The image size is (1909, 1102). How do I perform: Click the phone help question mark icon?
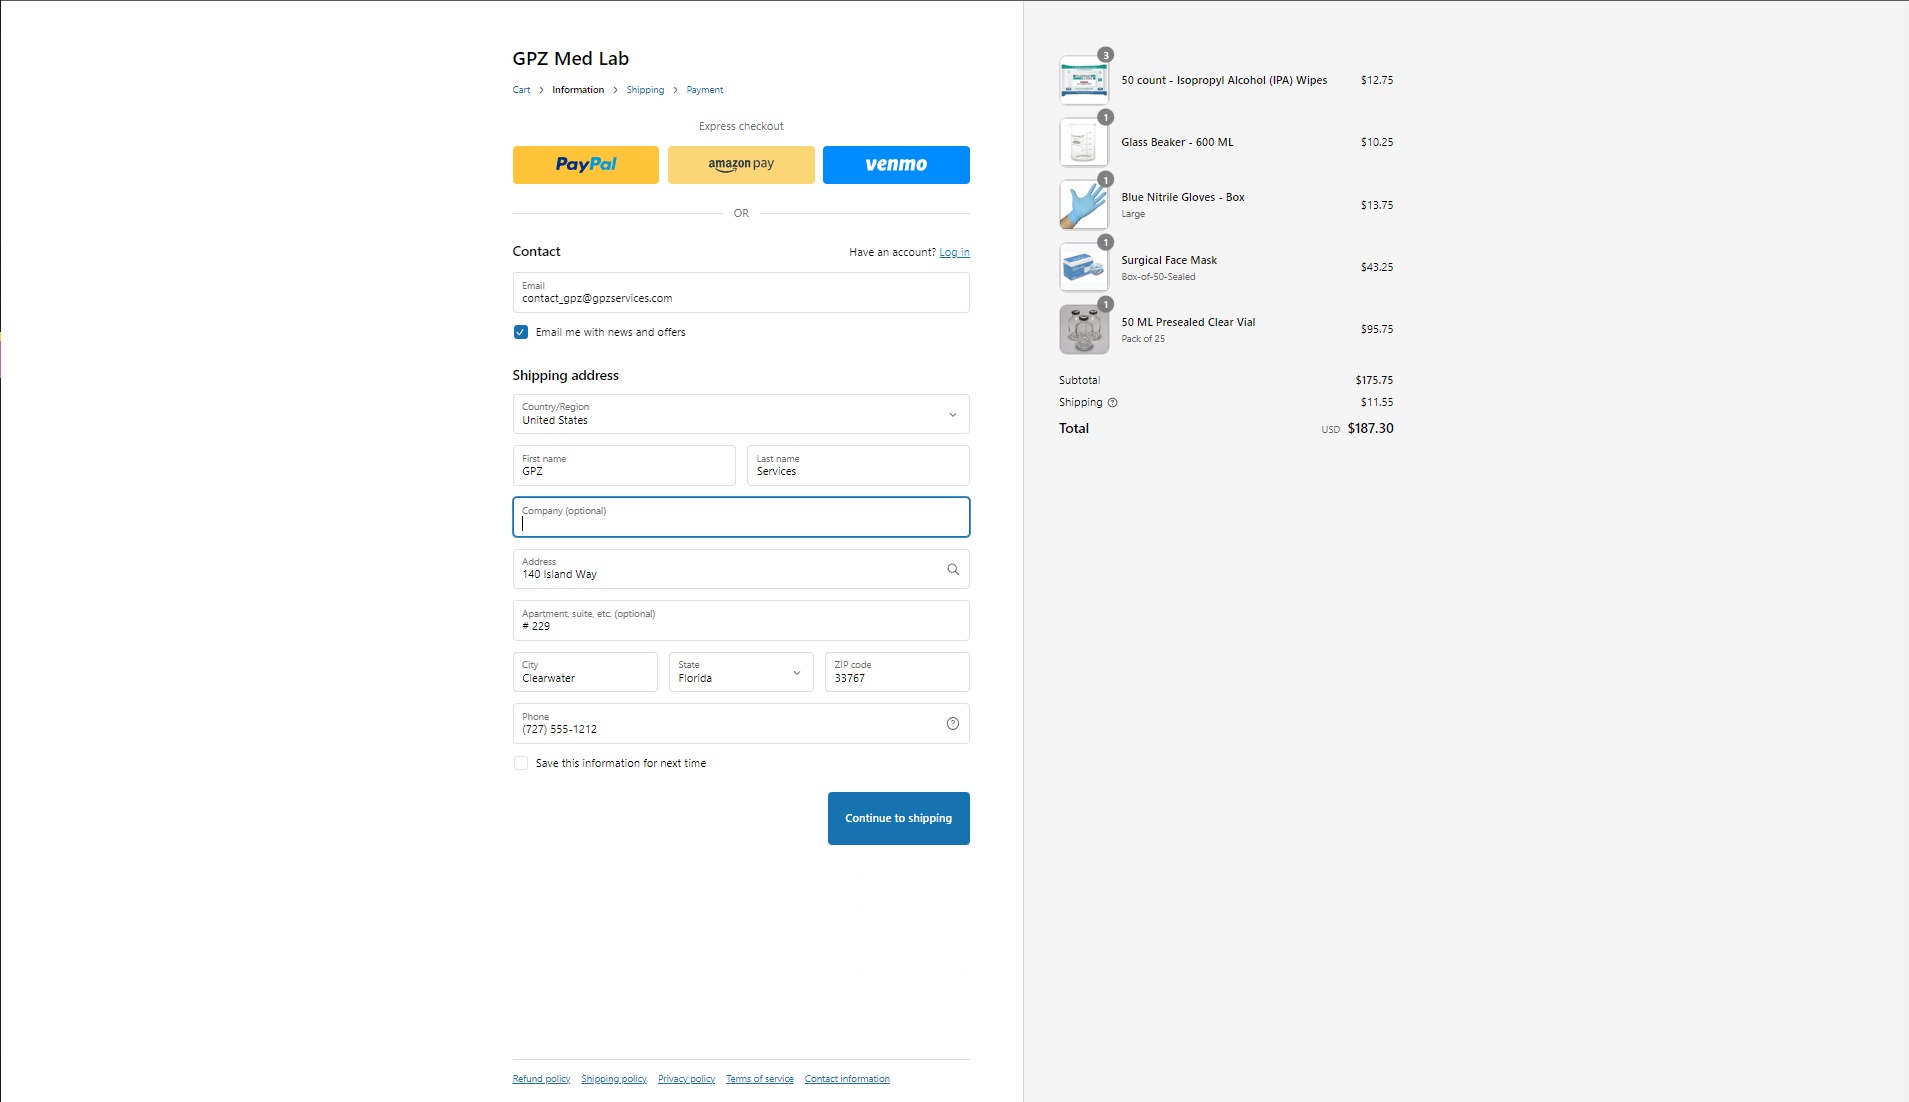953,724
